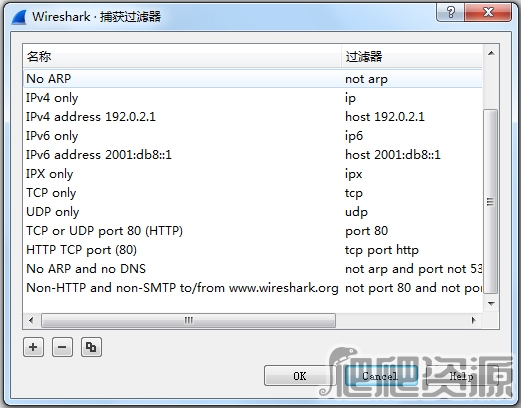This screenshot has height=408, width=521.
Task: Select the "UDP only" filter name
Action: 53,212
